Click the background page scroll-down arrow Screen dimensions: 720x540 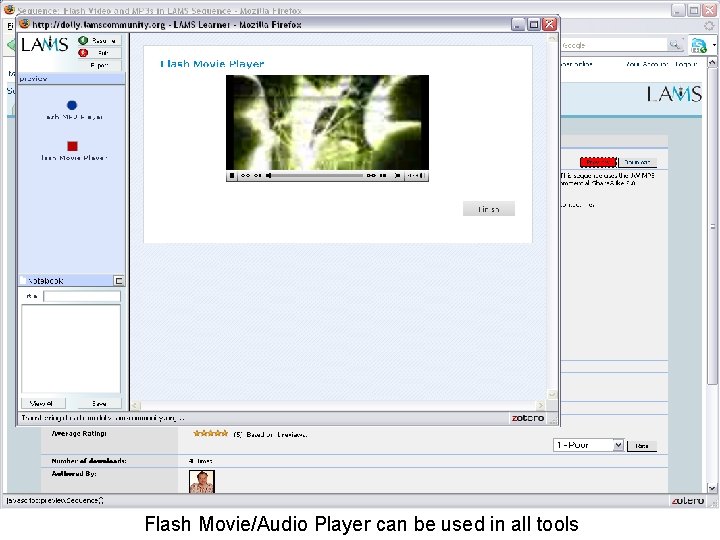[712, 488]
